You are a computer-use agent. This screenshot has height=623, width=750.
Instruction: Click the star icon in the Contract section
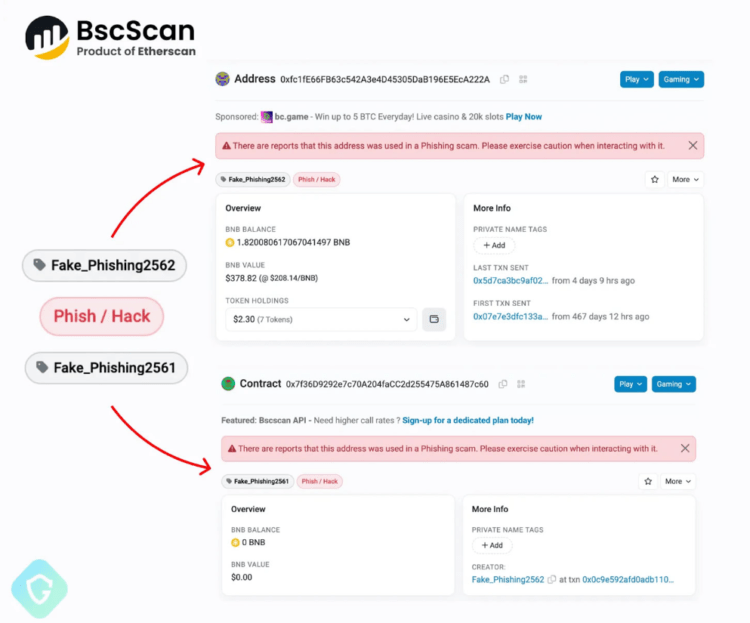[x=648, y=481]
